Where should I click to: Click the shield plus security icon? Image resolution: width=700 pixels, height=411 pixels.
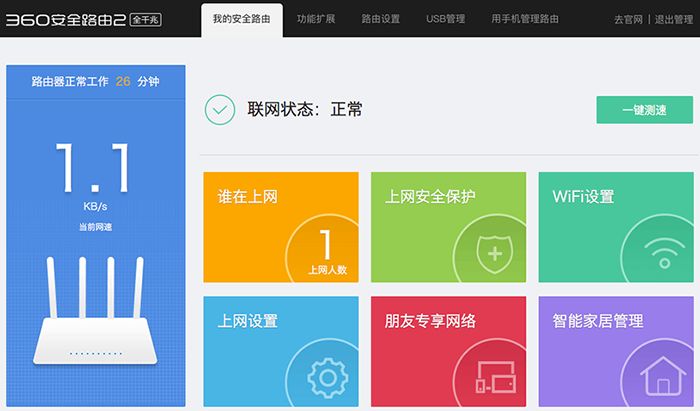click(495, 254)
